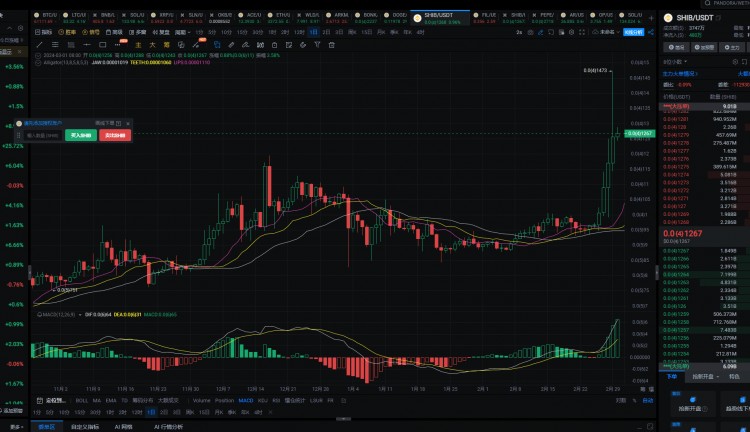This screenshot has width=750, height=432.
Task: Open the 指标 indicators icon
Action: [44, 32]
